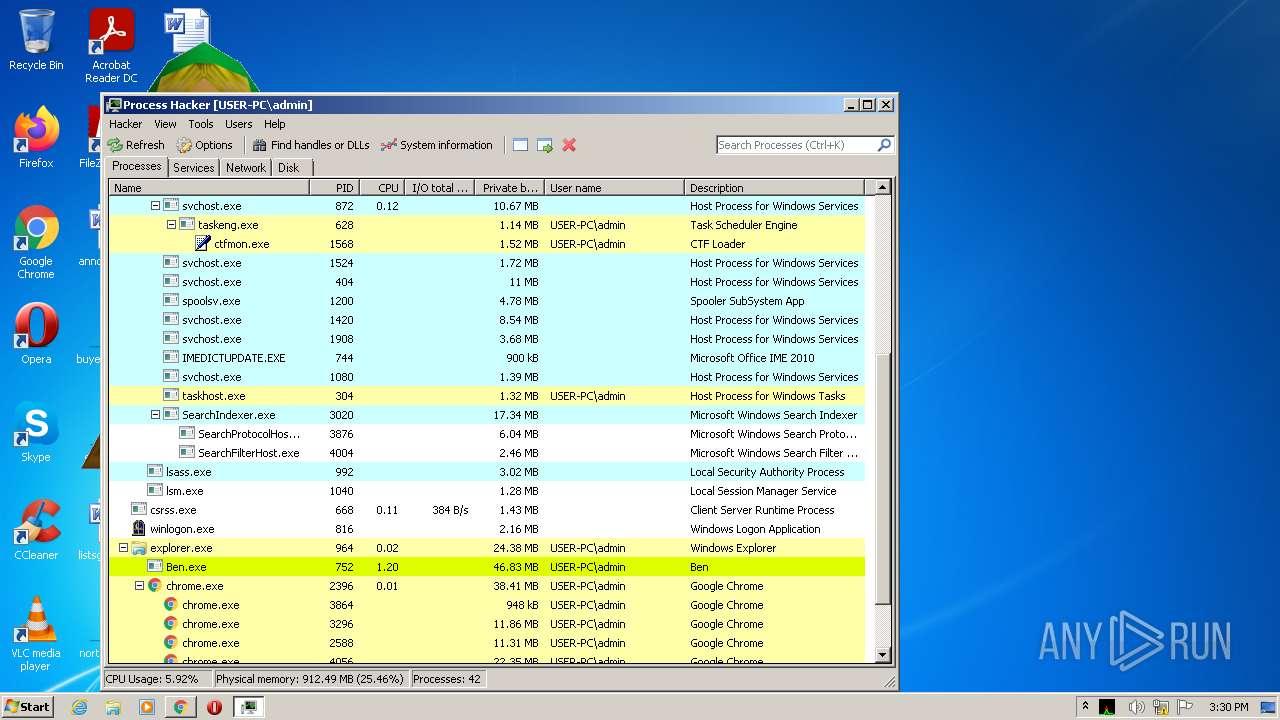Click the ctfmon.exe pen icon
Screen dimensions: 1280x720
(203, 244)
